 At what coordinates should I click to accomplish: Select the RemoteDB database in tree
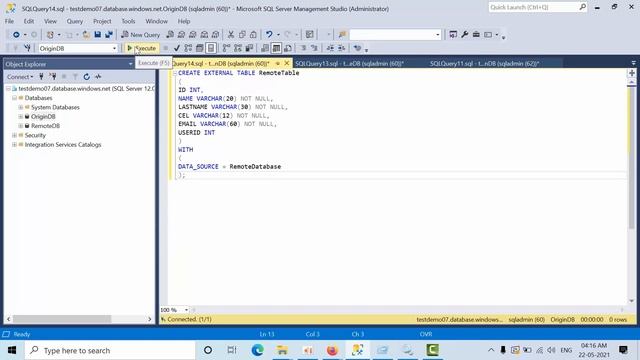pyautogui.click(x=45, y=126)
